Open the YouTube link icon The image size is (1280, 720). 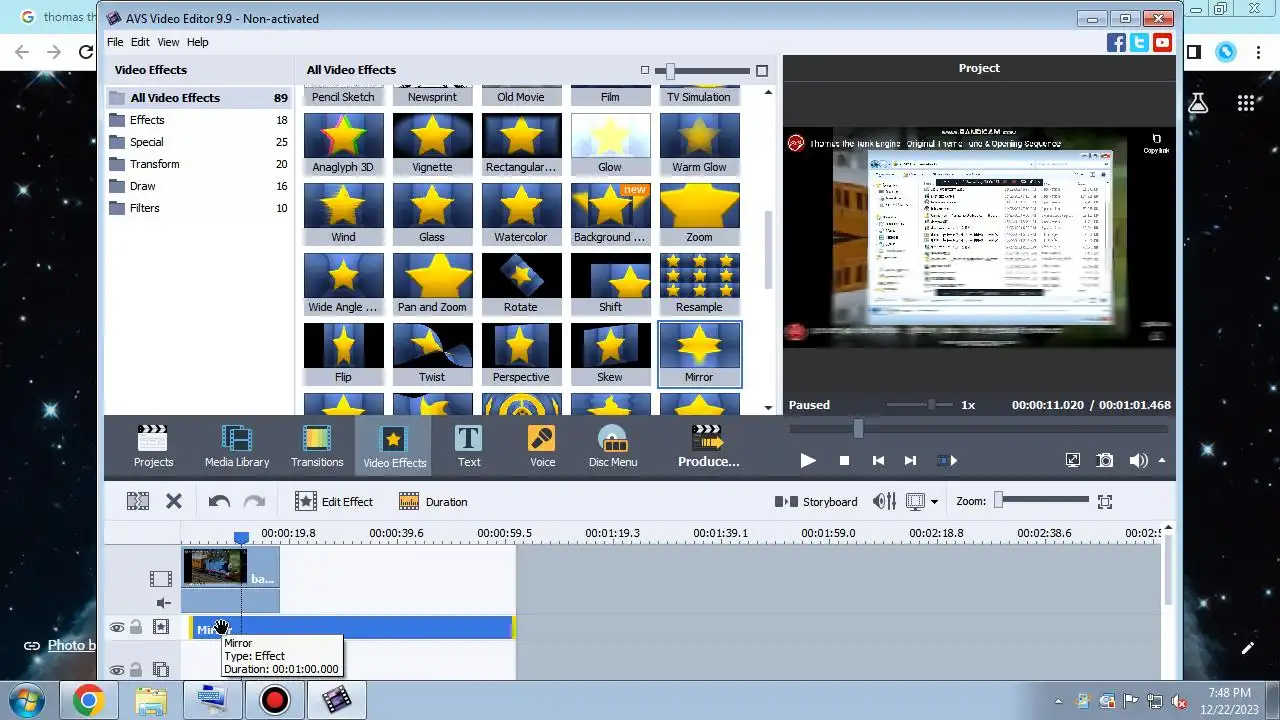[x=1162, y=42]
